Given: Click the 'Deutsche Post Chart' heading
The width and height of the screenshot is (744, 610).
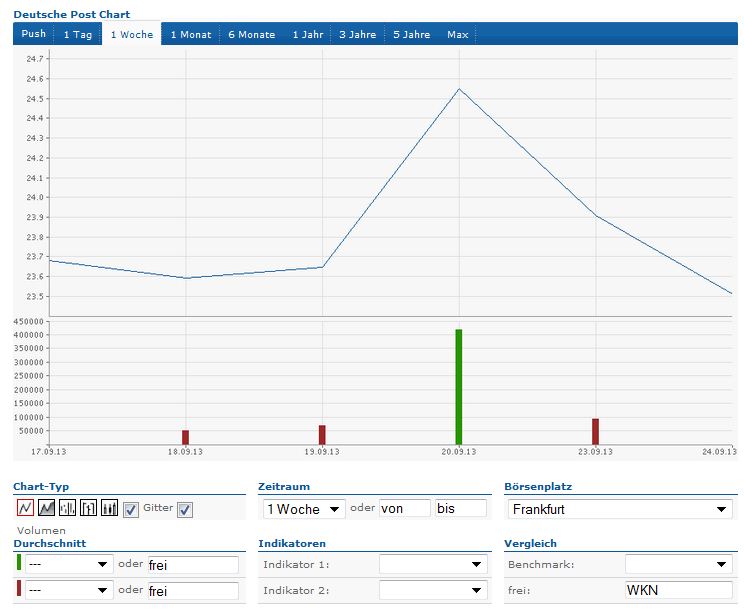Looking at the screenshot, I should pyautogui.click(x=72, y=14).
